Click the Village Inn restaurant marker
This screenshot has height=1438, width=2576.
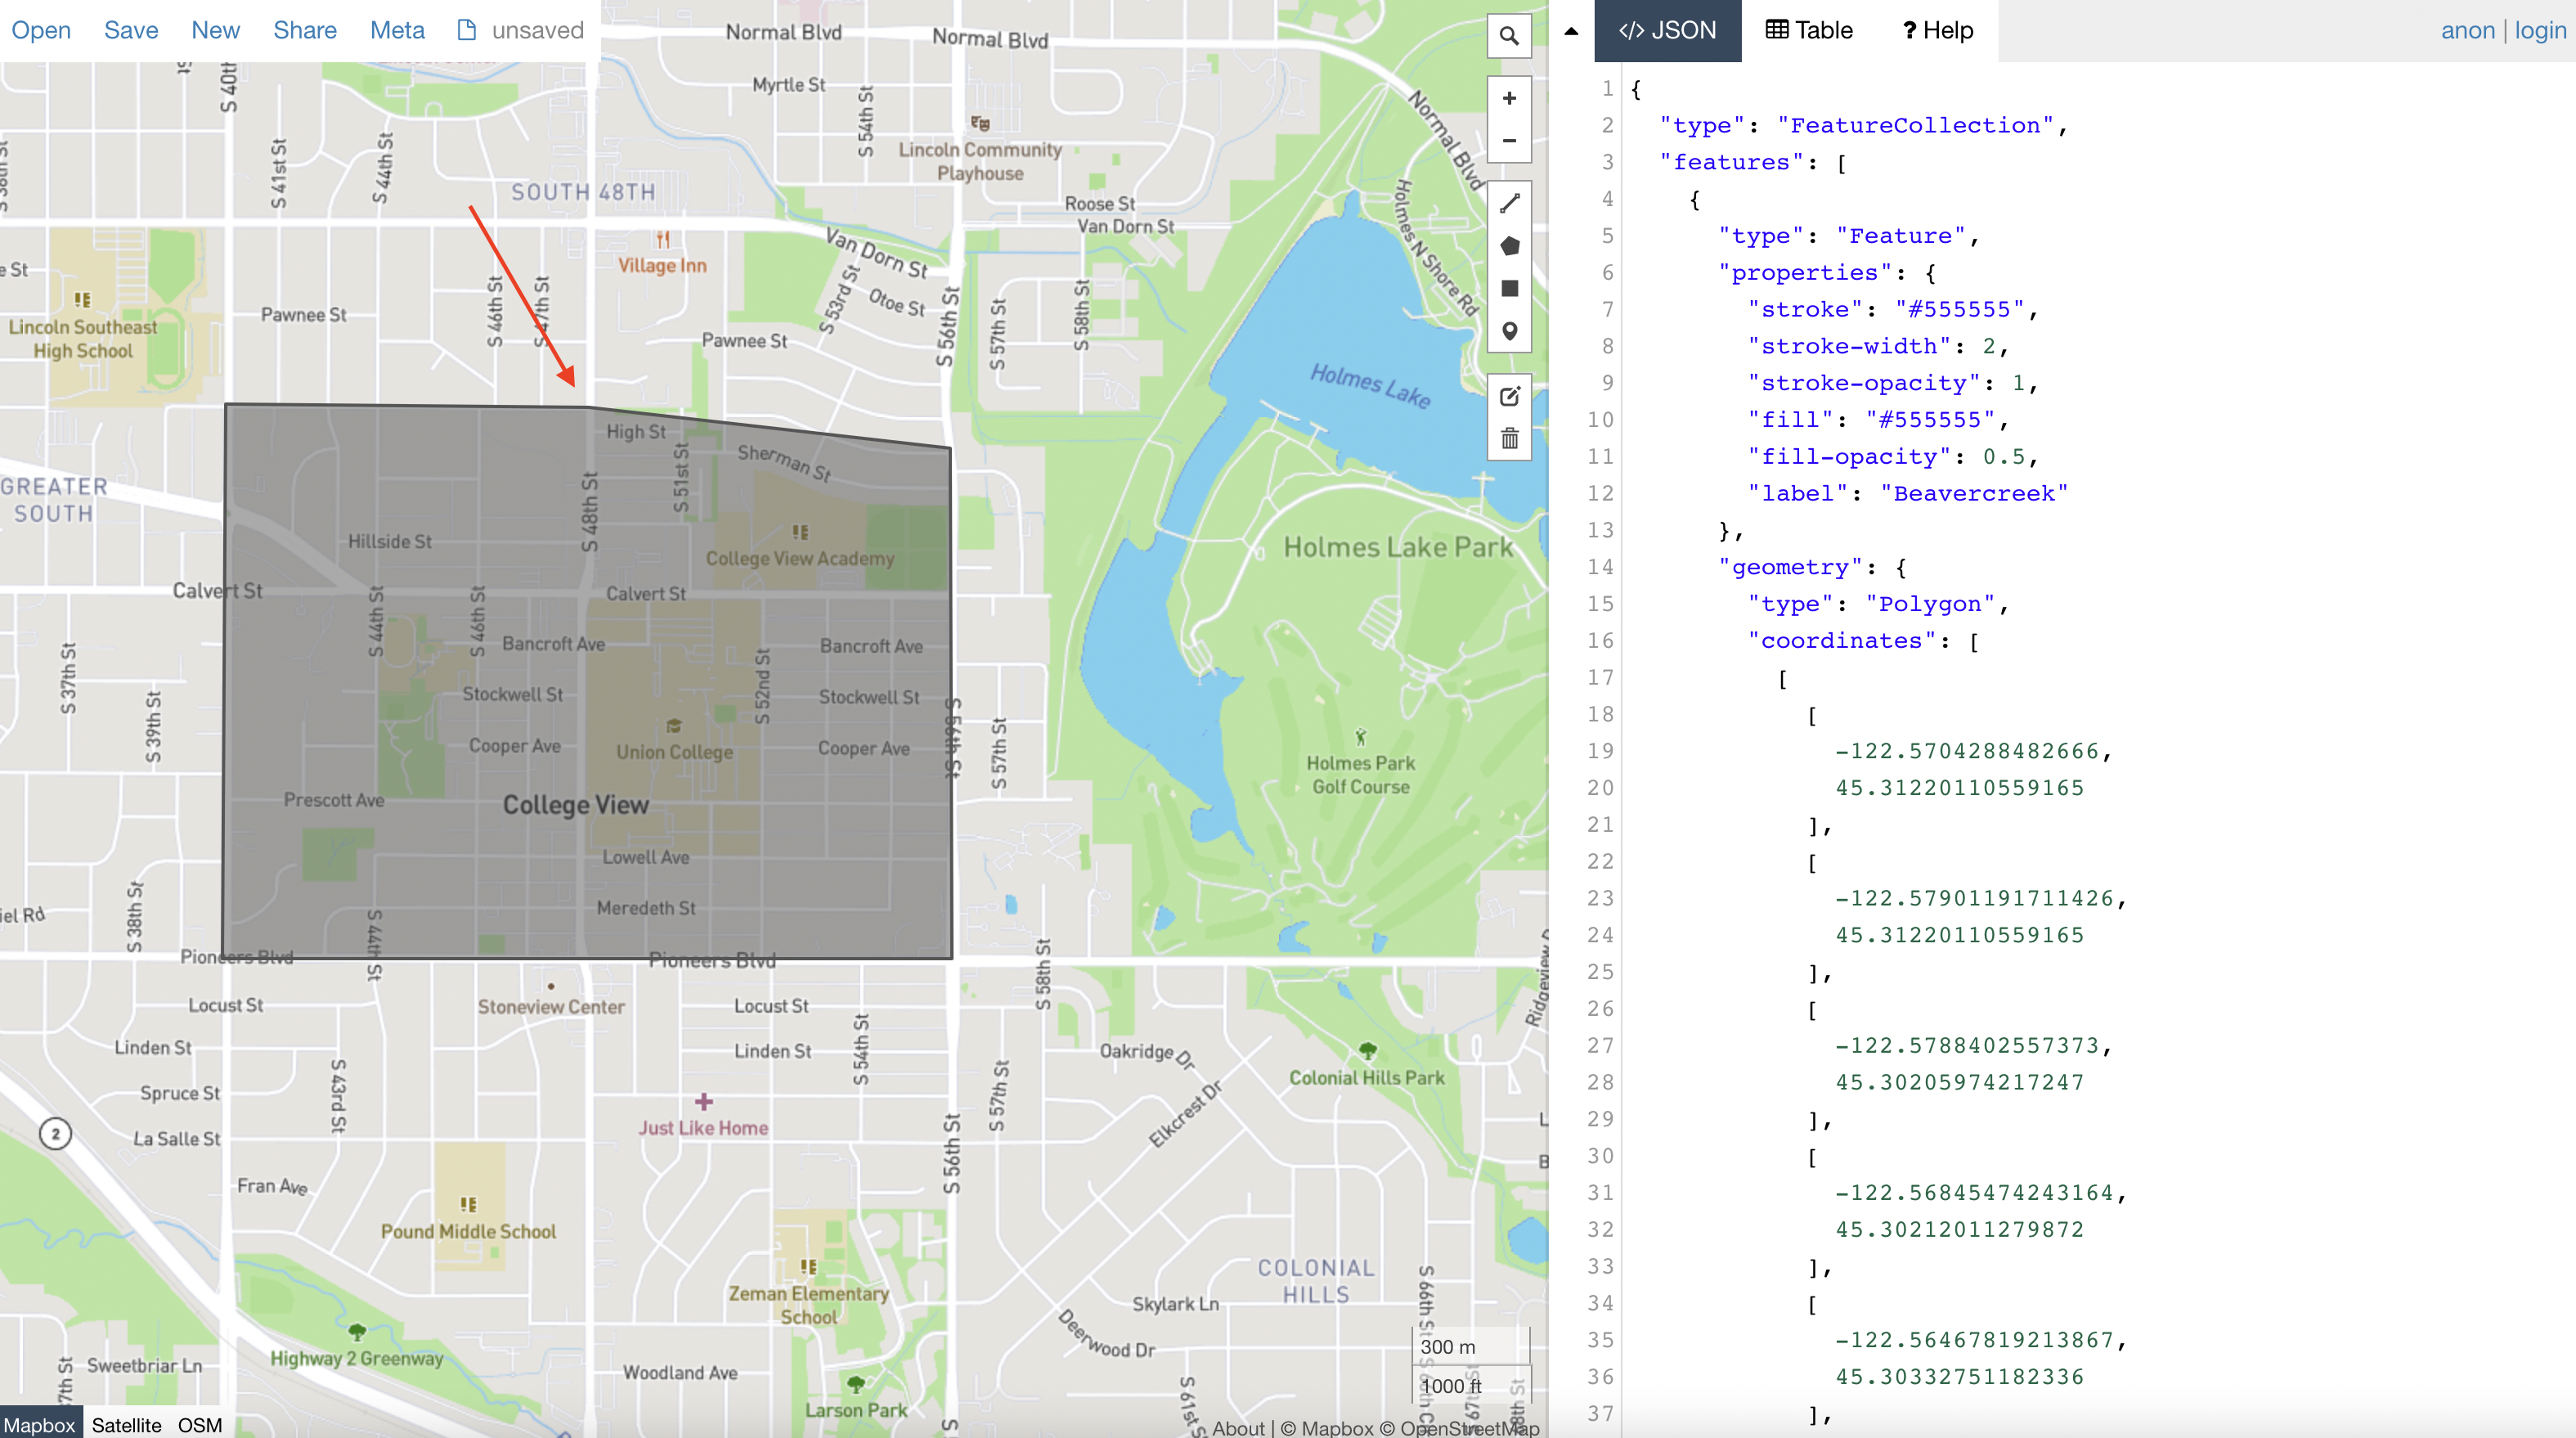click(662, 240)
